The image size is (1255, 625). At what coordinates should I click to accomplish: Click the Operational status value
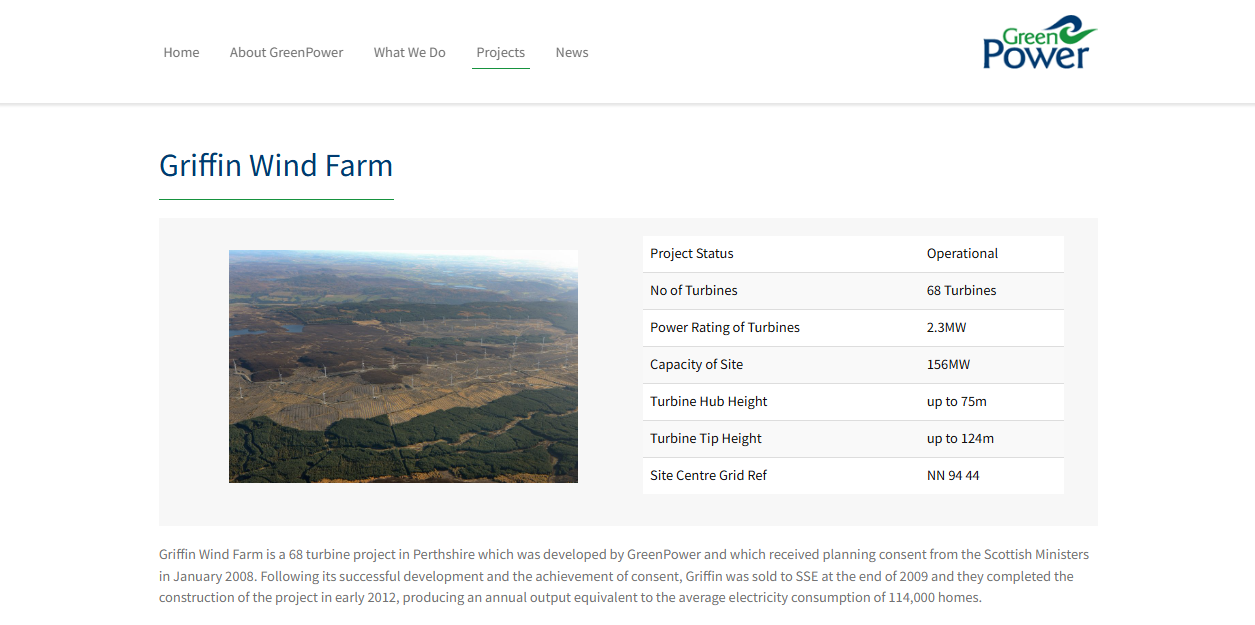coord(961,253)
